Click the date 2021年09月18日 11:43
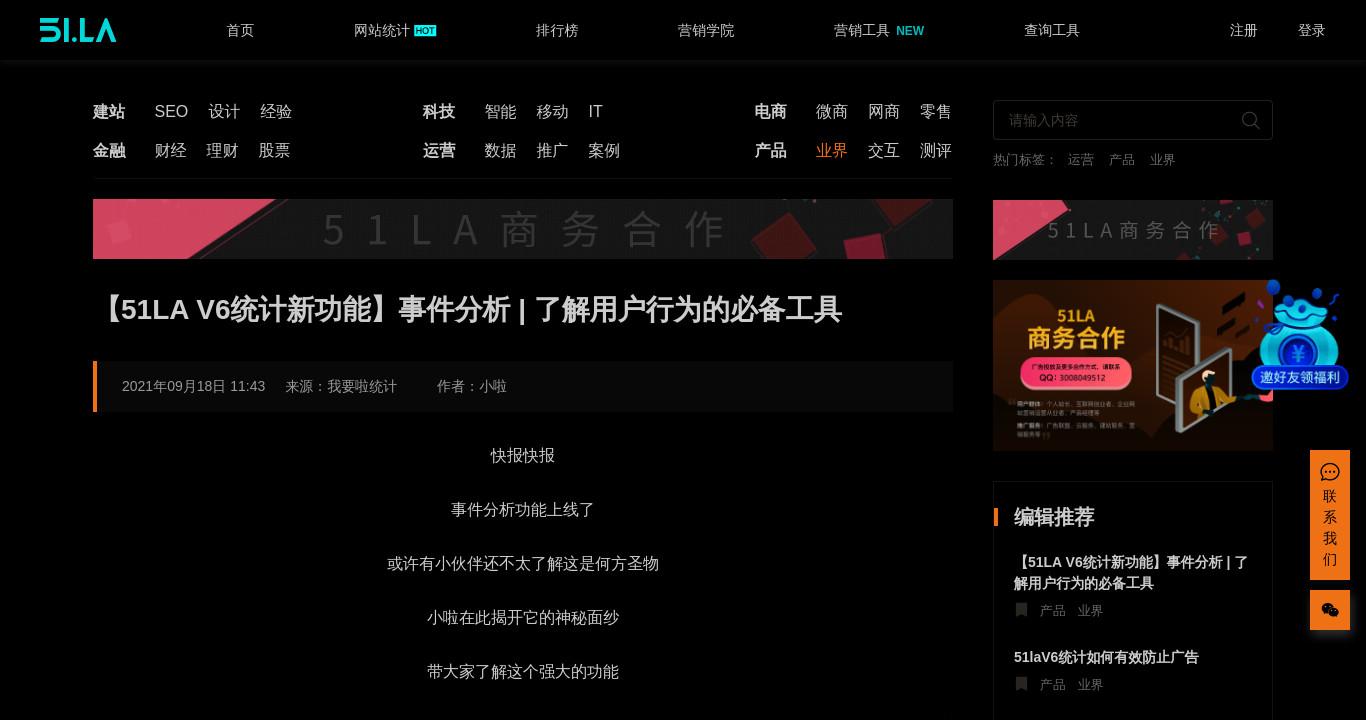The height and width of the screenshot is (720, 1366). [194, 386]
